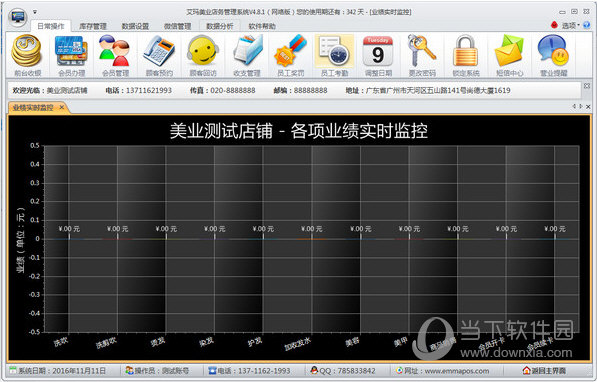The height and width of the screenshot is (382, 597).
Task: Click the QQ penguin status icon
Action: tap(314, 370)
